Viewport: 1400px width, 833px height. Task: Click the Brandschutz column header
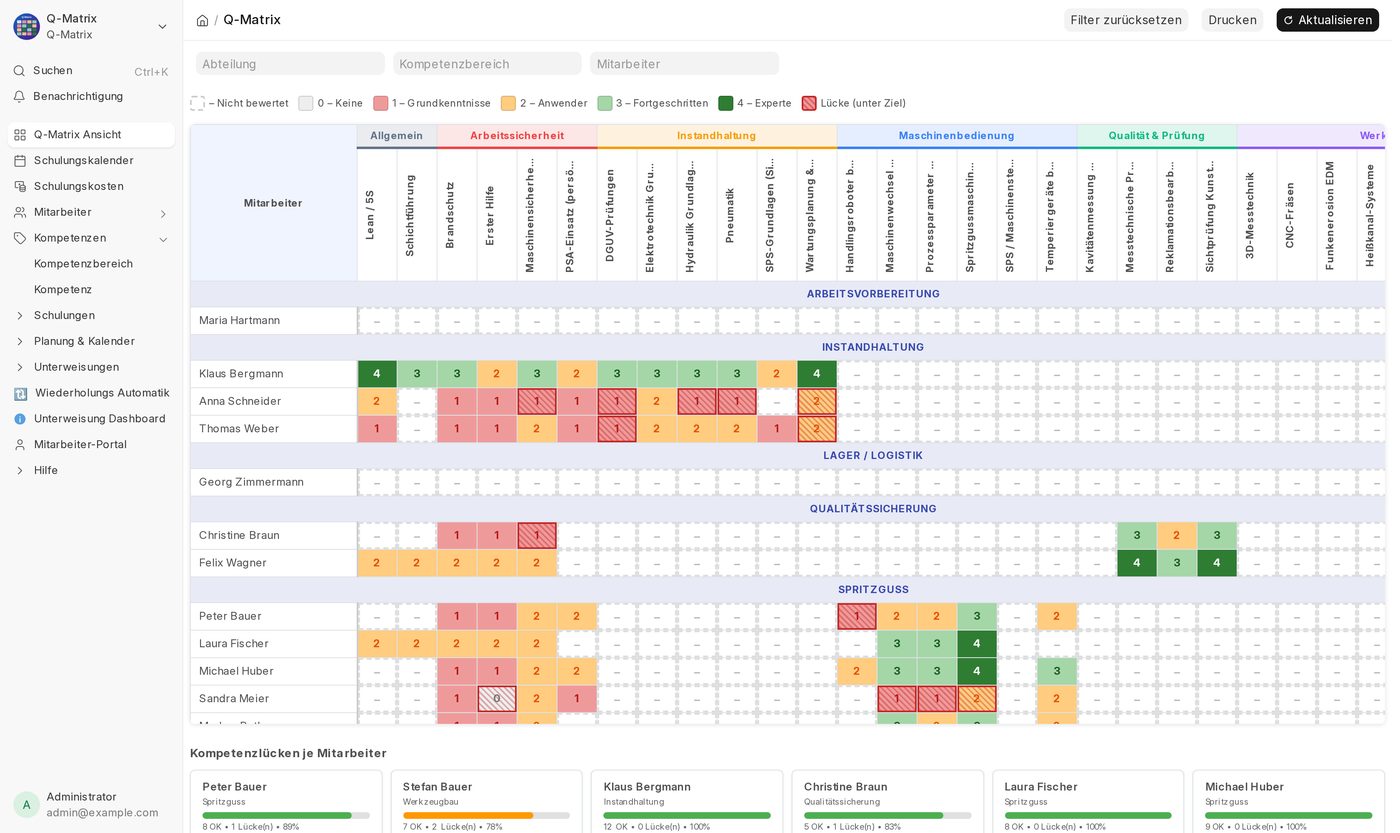tap(457, 215)
